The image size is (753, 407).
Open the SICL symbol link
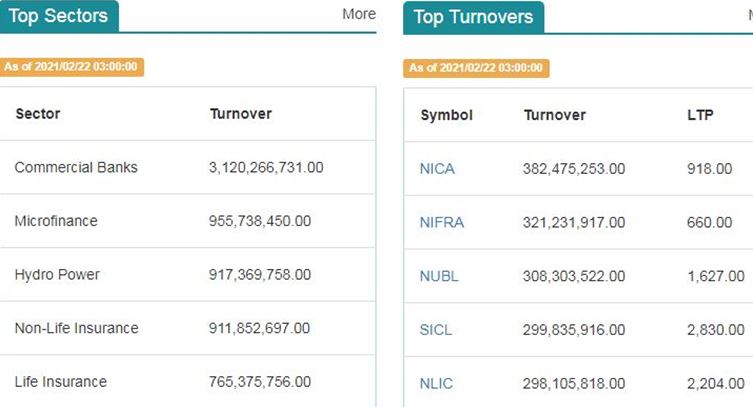[436, 330]
